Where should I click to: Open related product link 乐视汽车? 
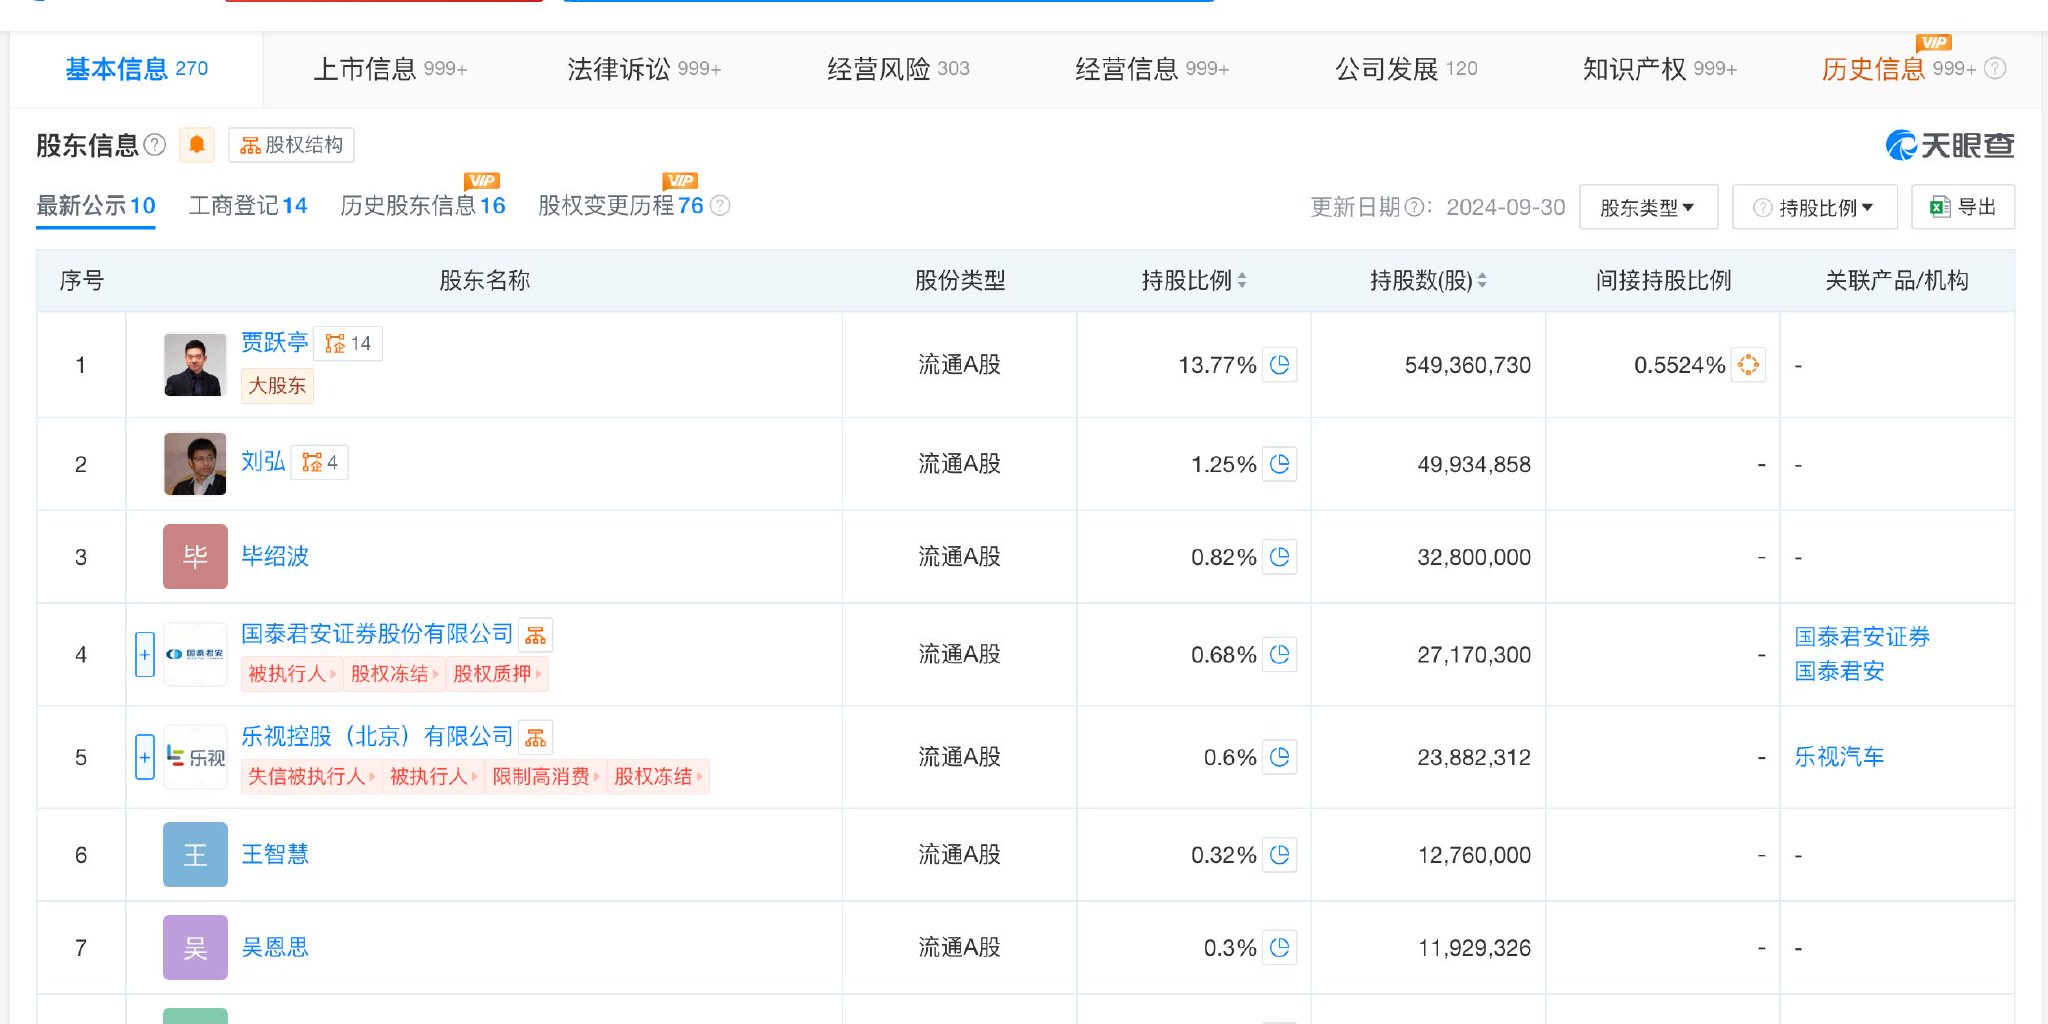click(x=1839, y=757)
